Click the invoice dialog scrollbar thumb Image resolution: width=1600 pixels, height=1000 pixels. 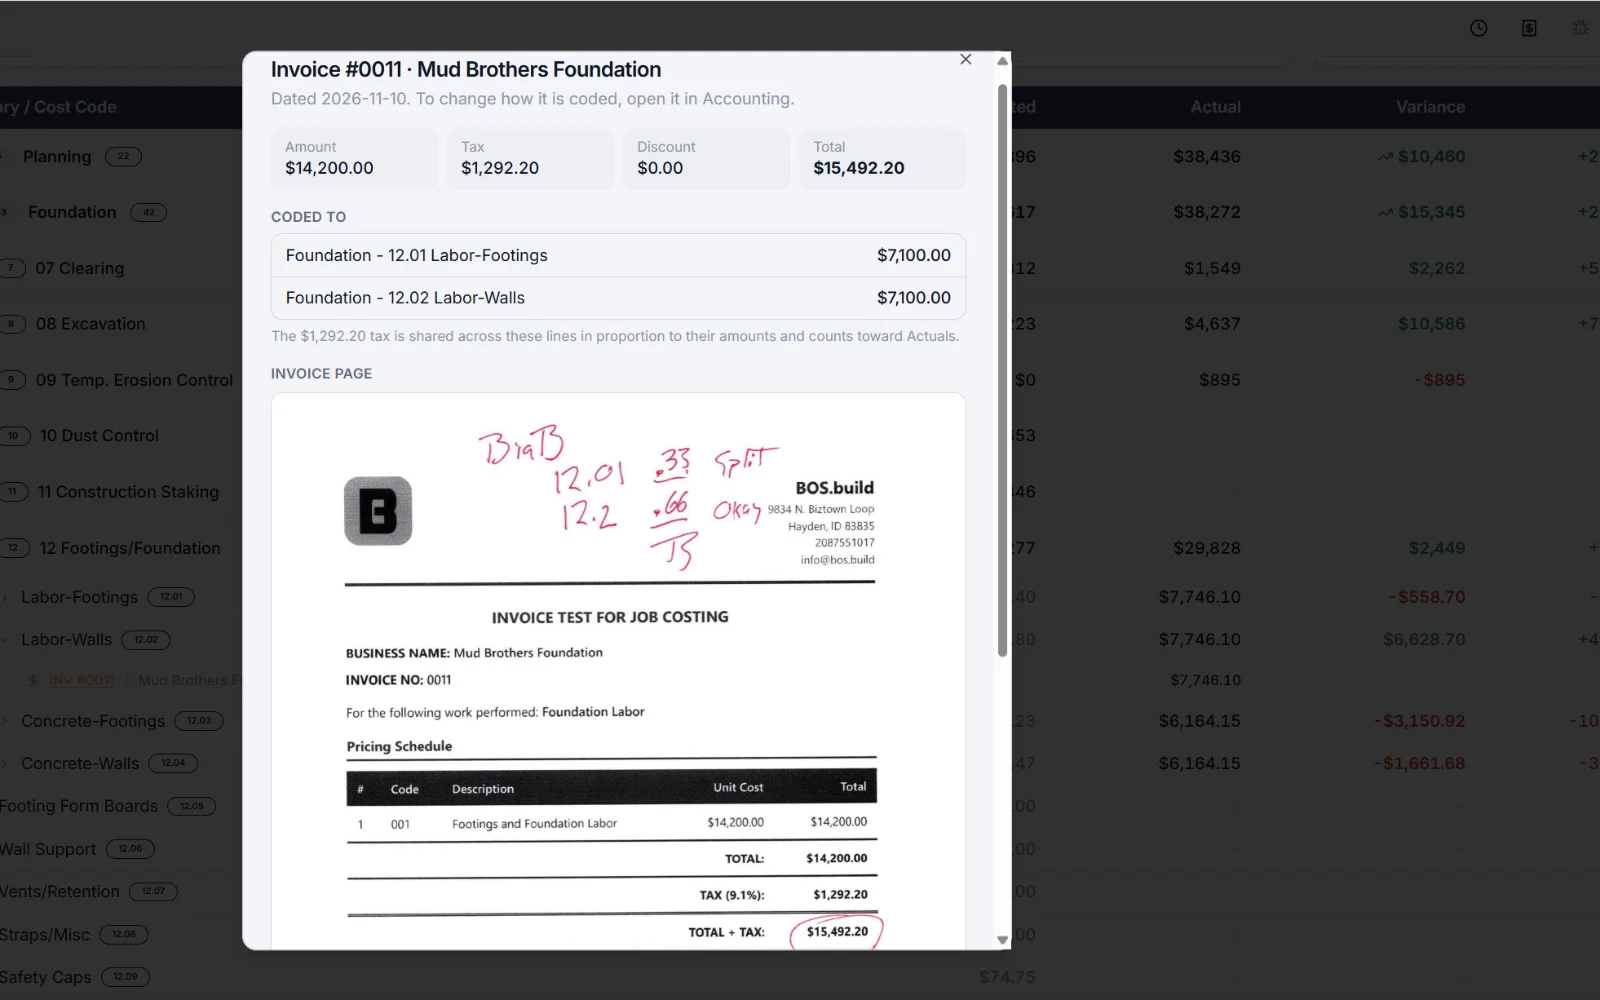1002,370
